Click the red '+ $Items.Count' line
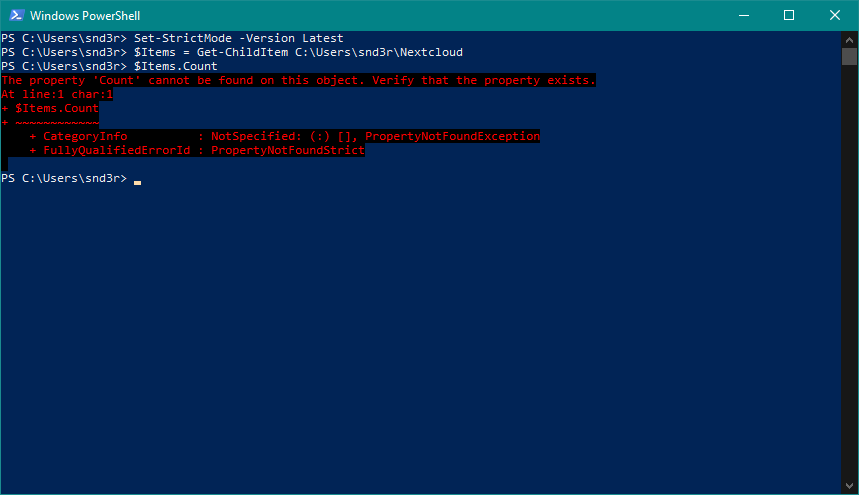The width and height of the screenshot is (859, 495). [52, 108]
